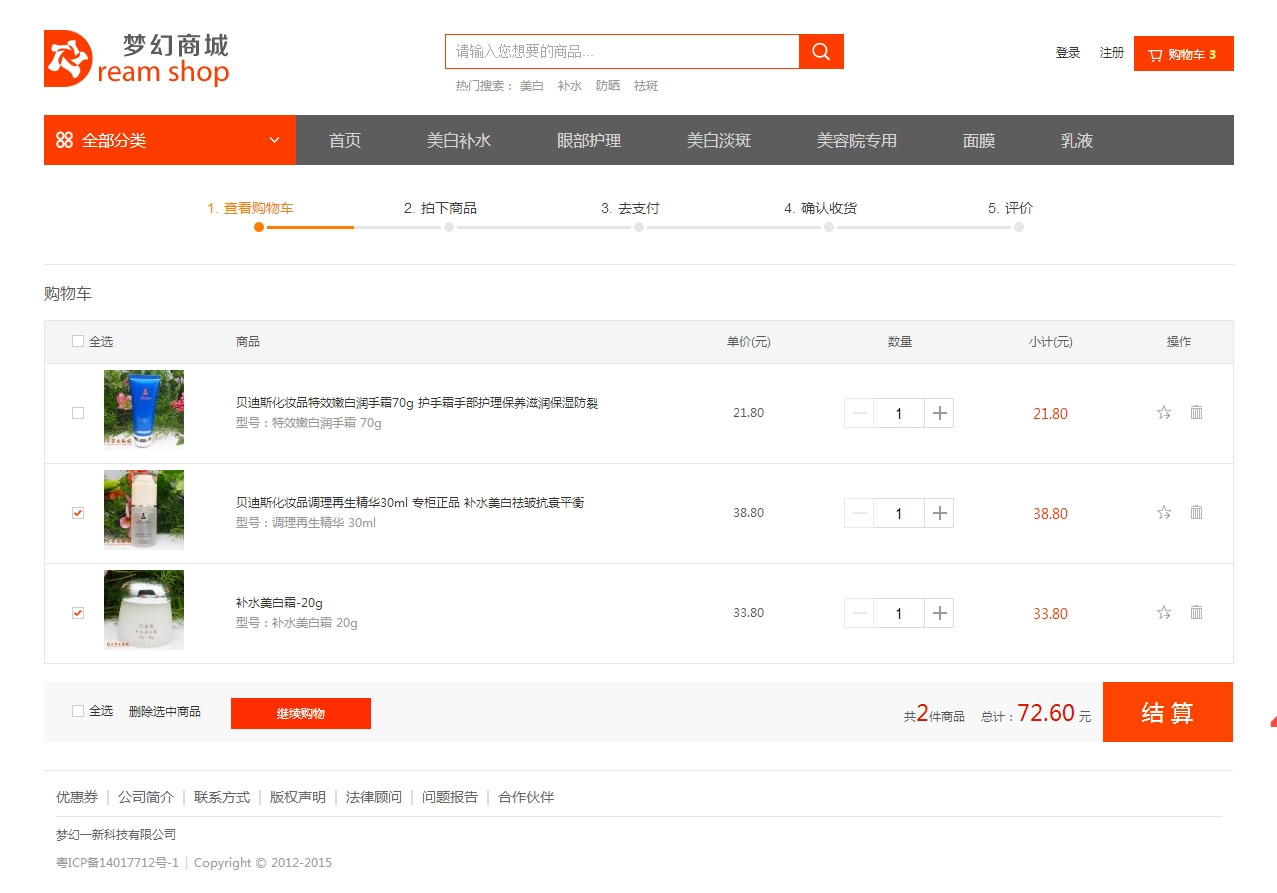Click step 3 去支付 progress marker

coord(638,226)
